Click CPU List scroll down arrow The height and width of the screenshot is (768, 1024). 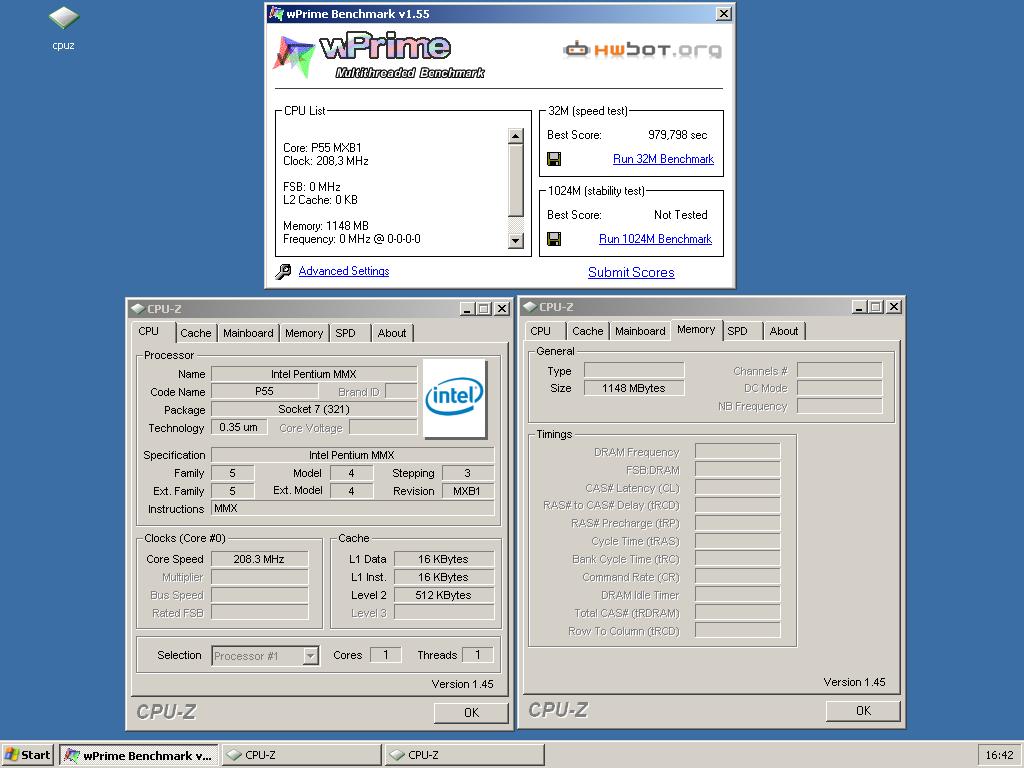tap(515, 240)
